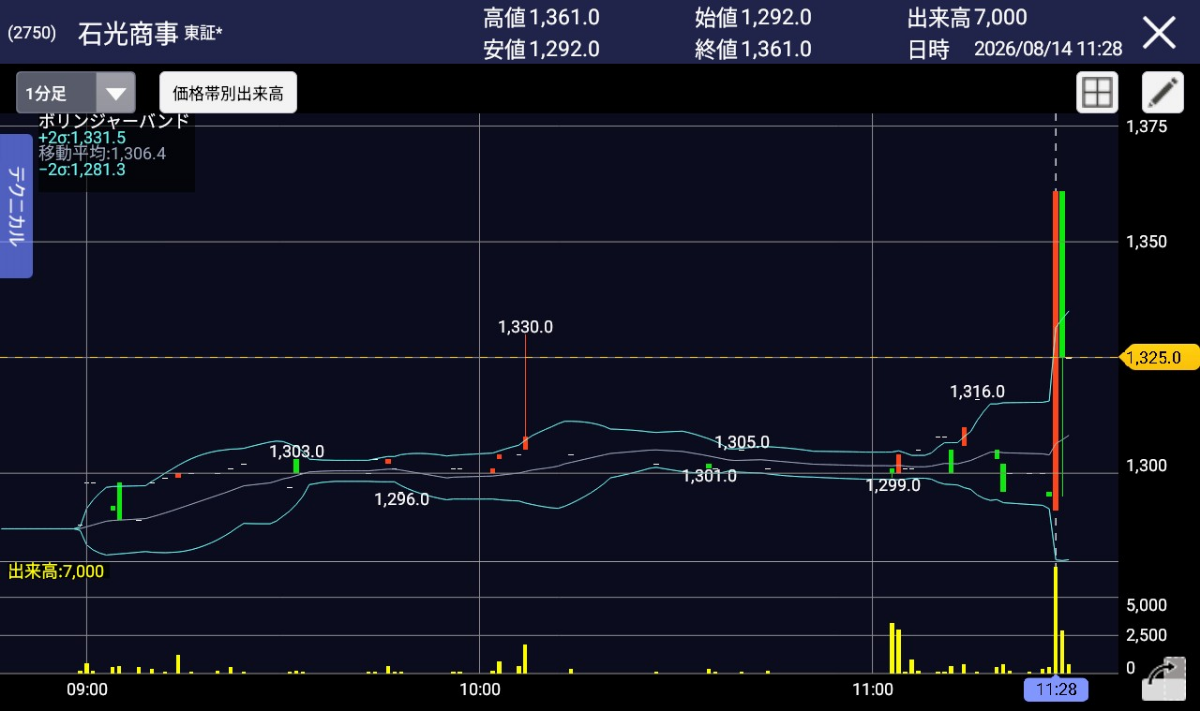Click the 1,350 price axis label
Screen dimensions: 1200x711
click(1146, 241)
